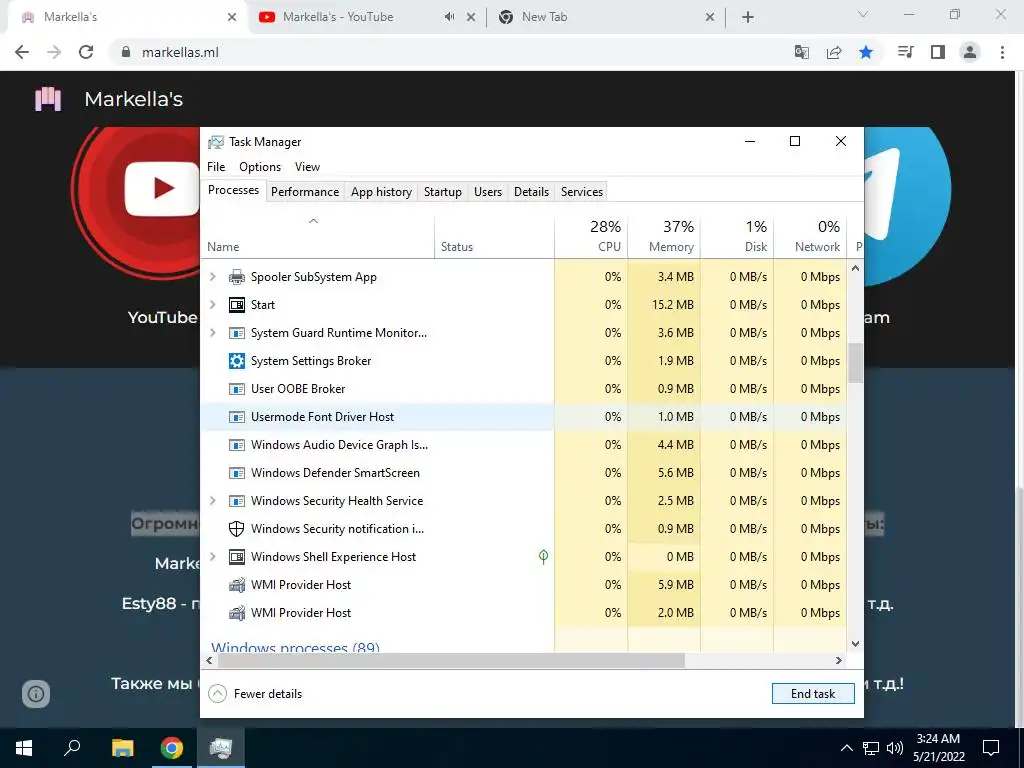The width and height of the screenshot is (1024, 768).
Task: Open Chrome tab search dropdown
Action: coord(863,15)
